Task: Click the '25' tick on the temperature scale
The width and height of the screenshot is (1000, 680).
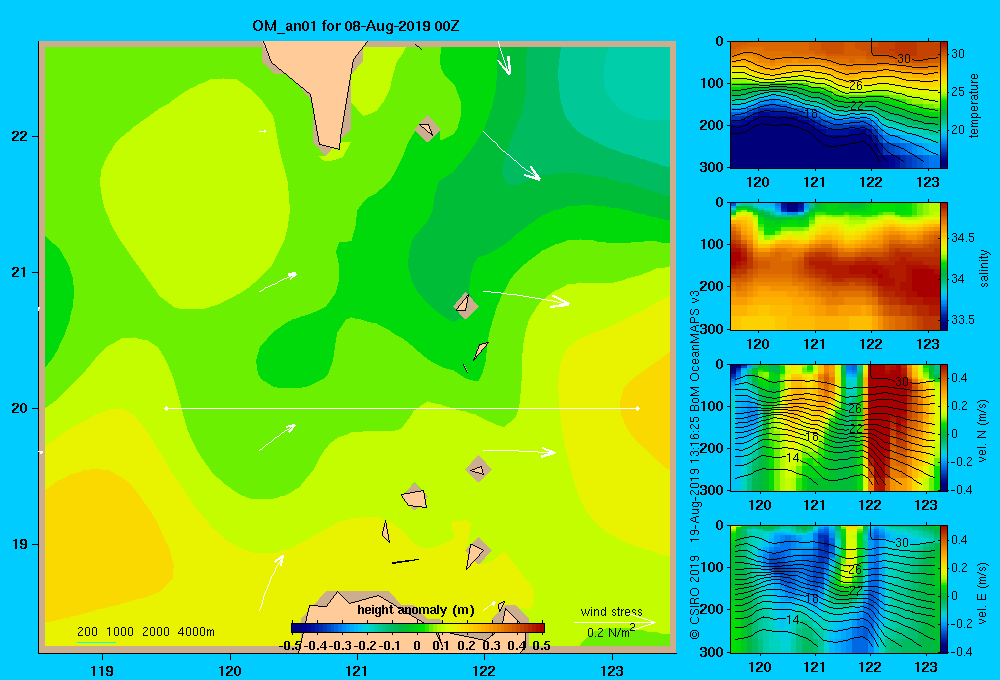Action: pyautogui.click(x=958, y=92)
